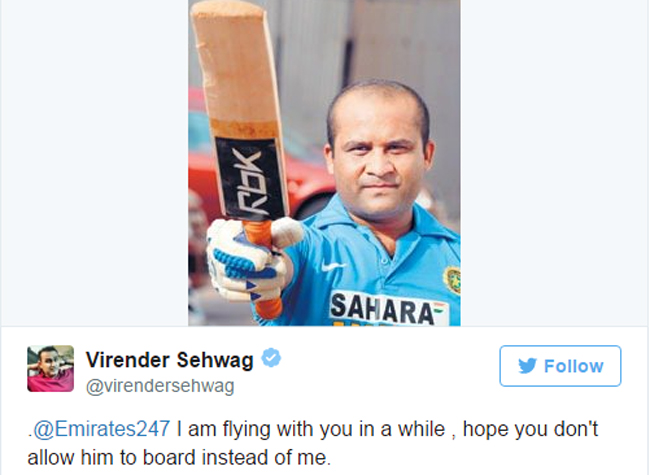650x475 pixels.
Task: Open the @Emirates247 mention link
Action: [101, 428]
